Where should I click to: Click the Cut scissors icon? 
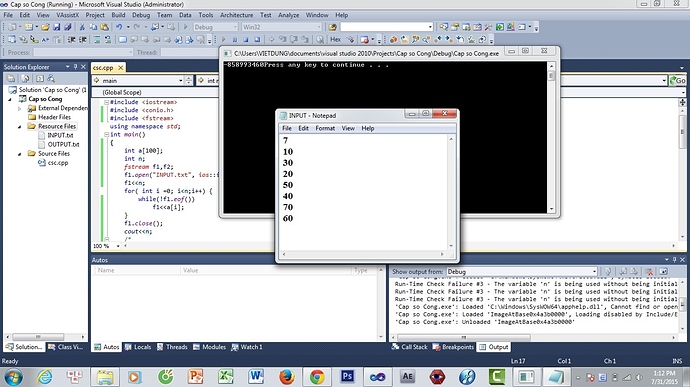(82, 27)
